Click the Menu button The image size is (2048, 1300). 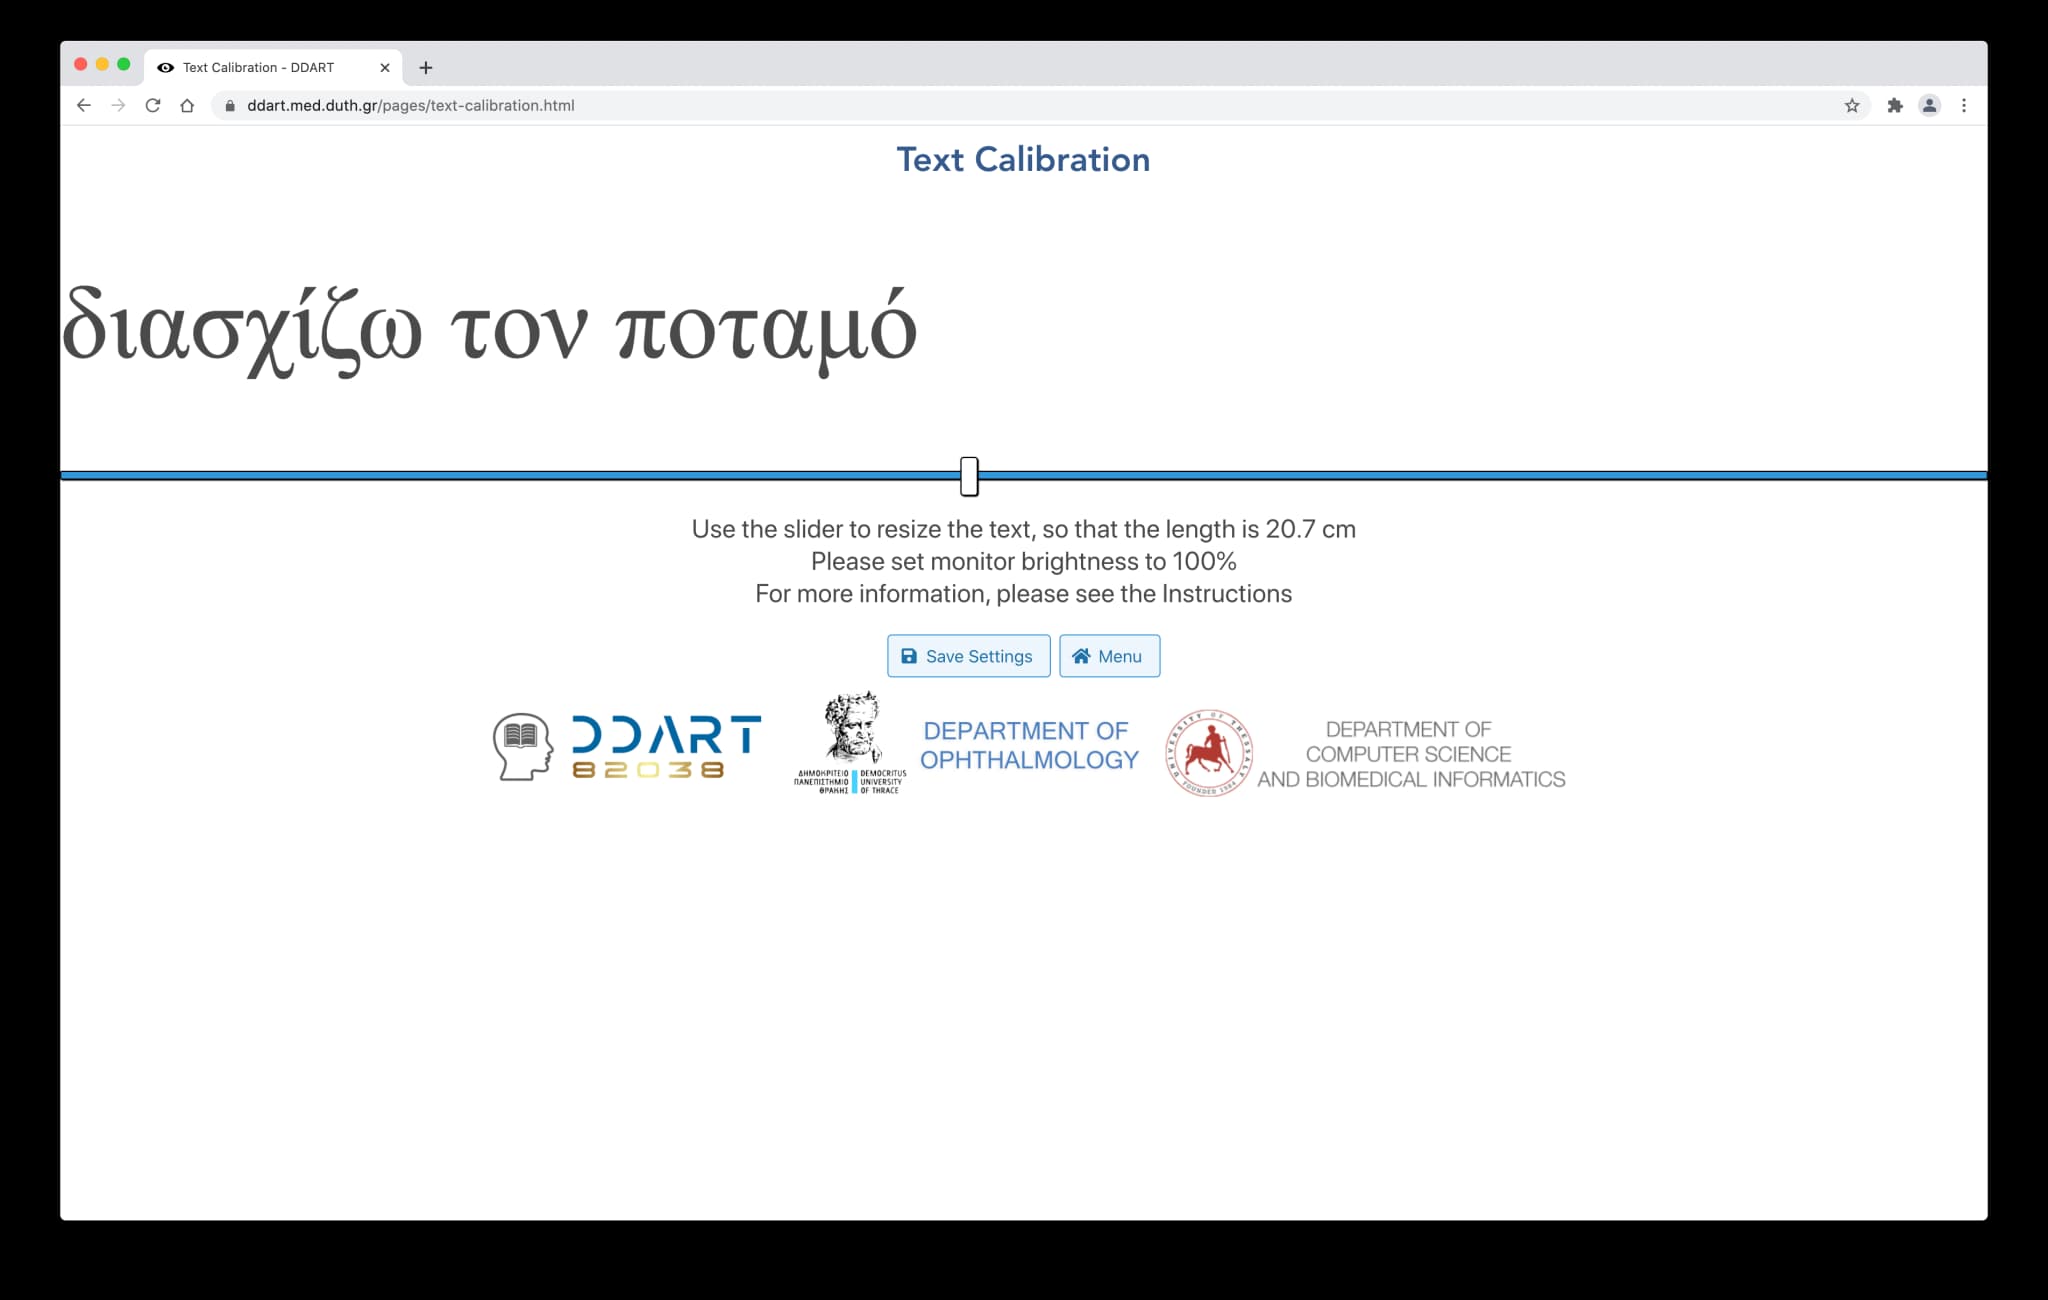point(1109,656)
